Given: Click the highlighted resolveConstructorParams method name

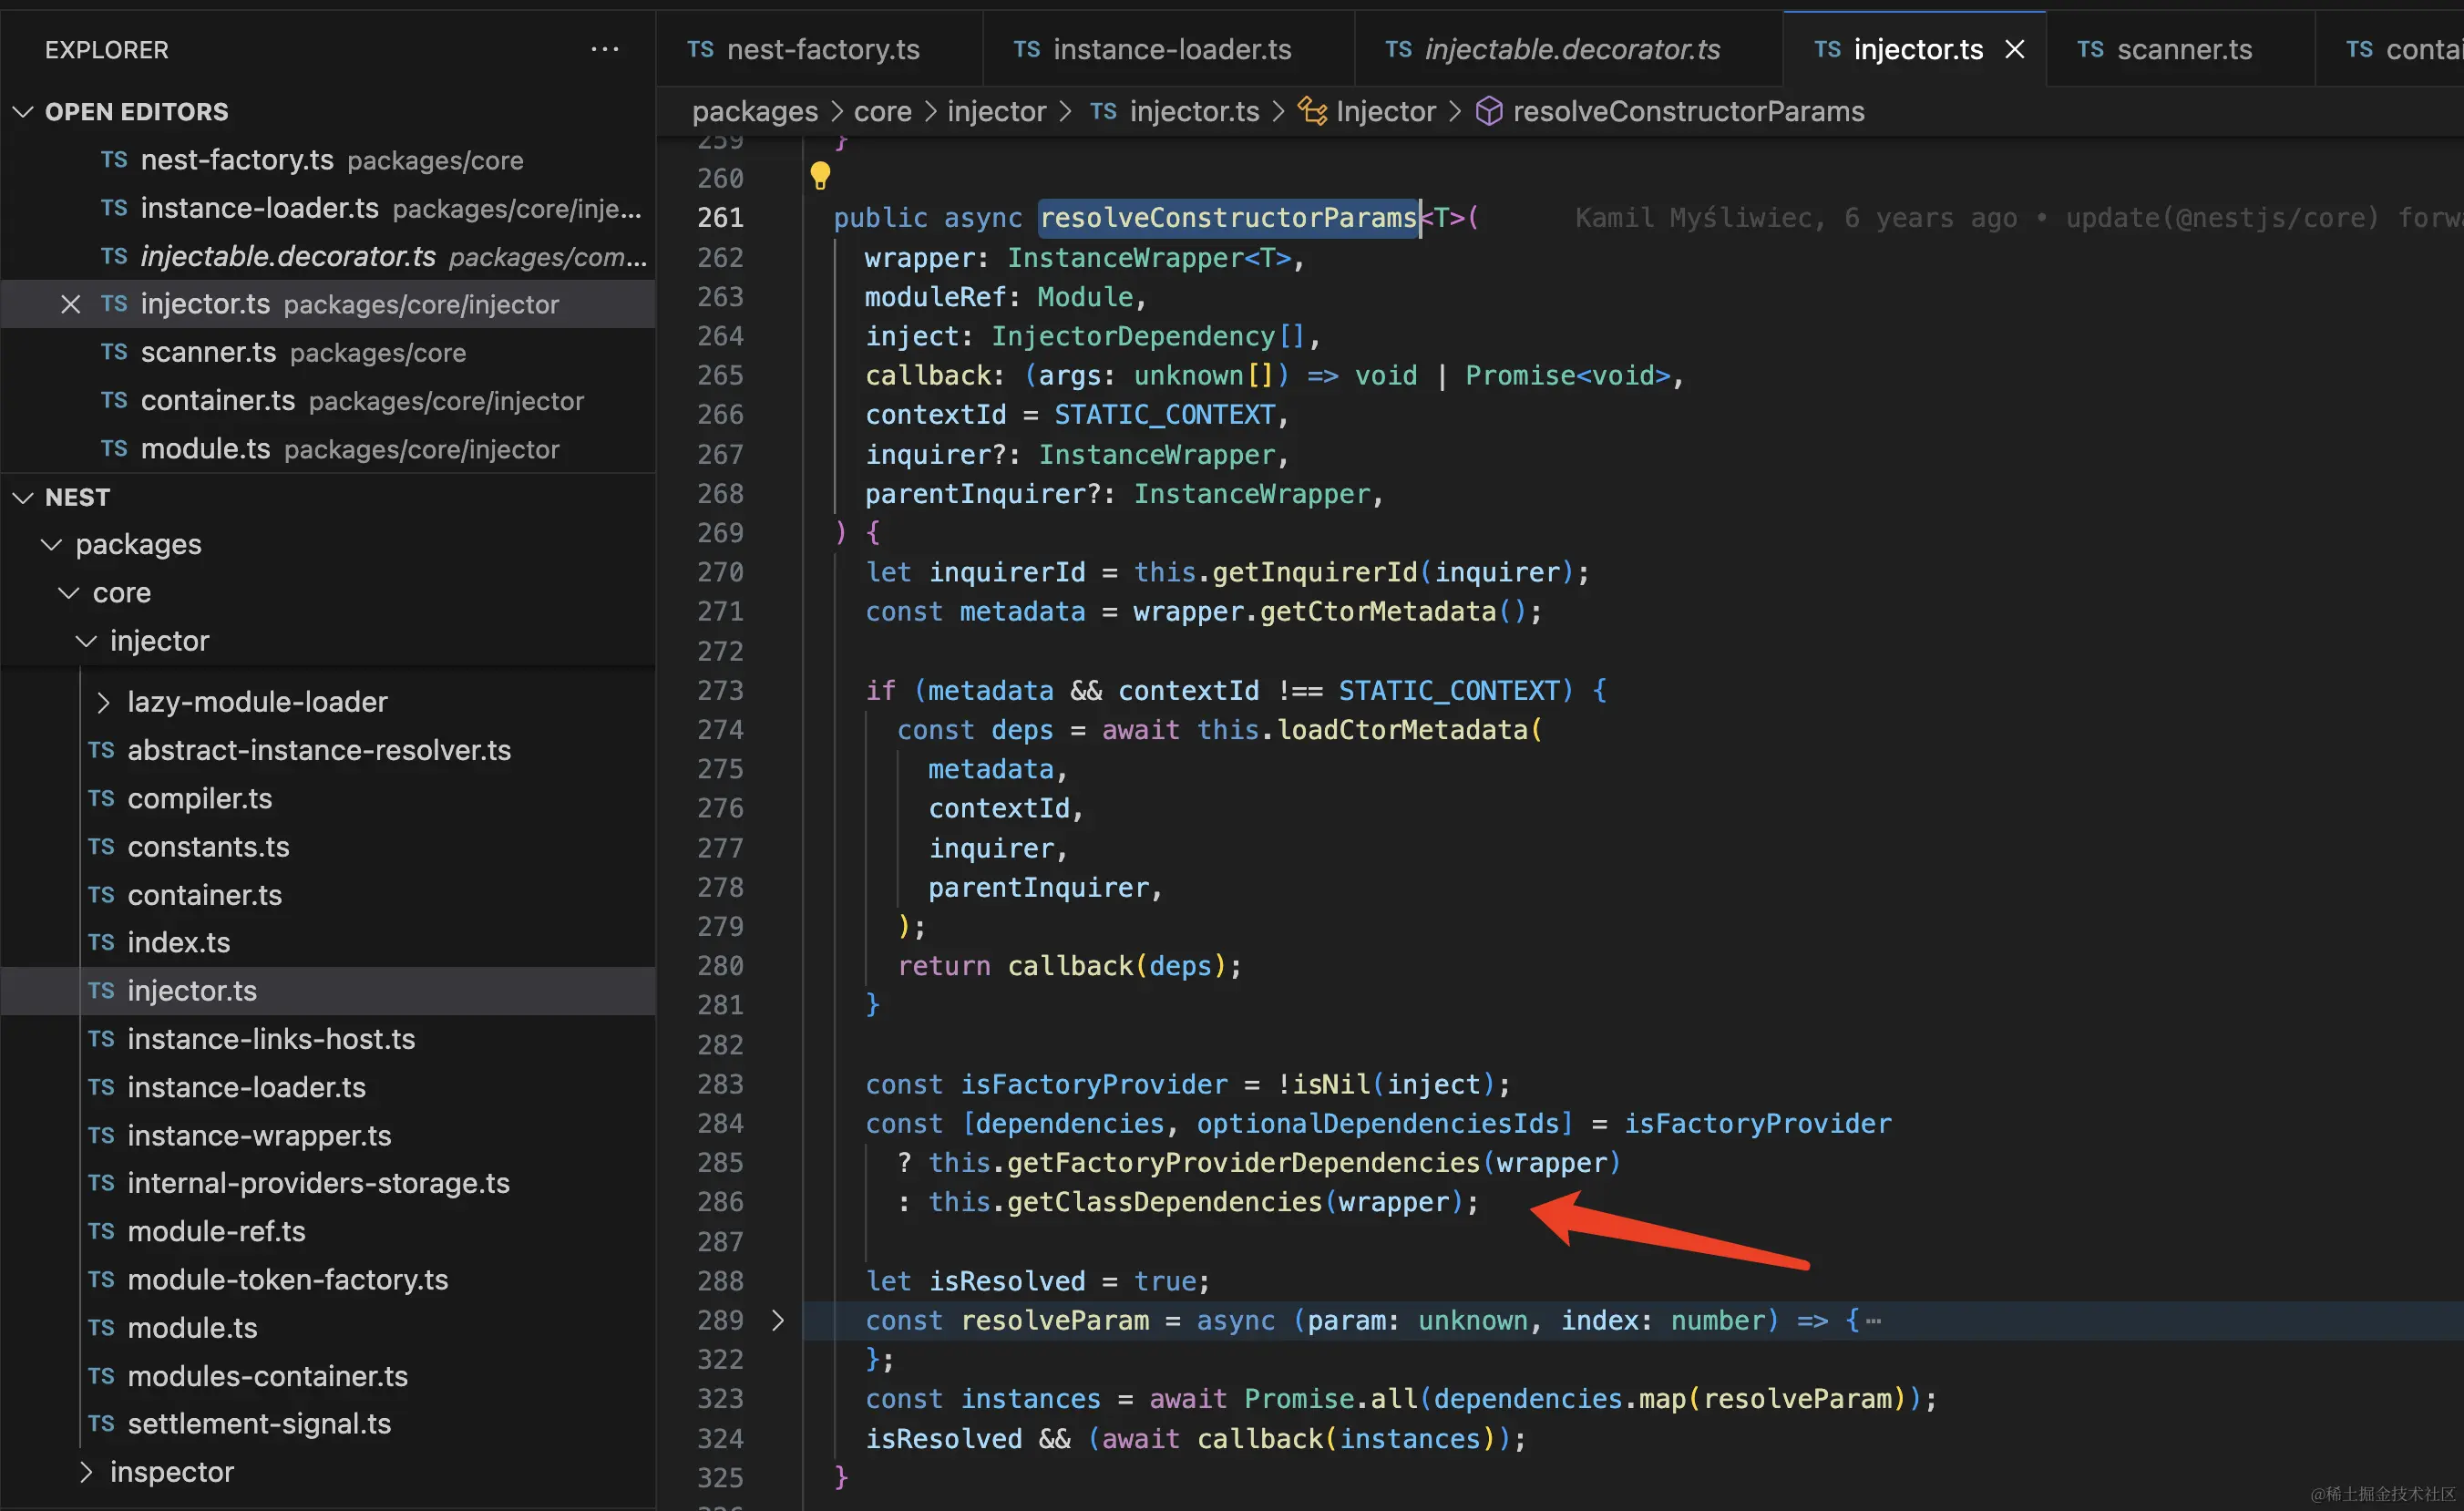Looking at the screenshot, I should pos(1228,217).
